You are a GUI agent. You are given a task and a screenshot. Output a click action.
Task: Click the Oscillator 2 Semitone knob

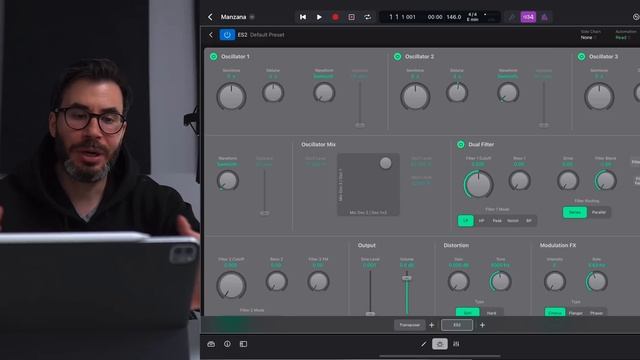point(415,96)
